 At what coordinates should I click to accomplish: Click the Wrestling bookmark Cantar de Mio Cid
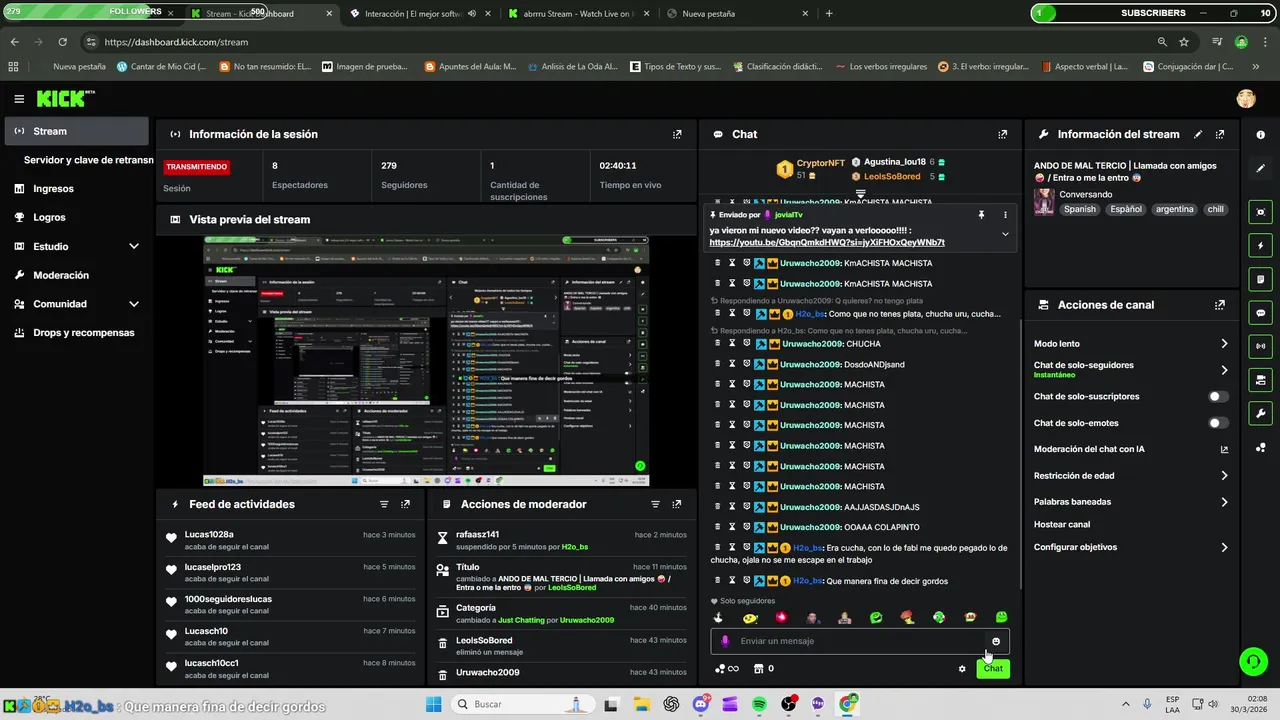(x=161, y=67)
